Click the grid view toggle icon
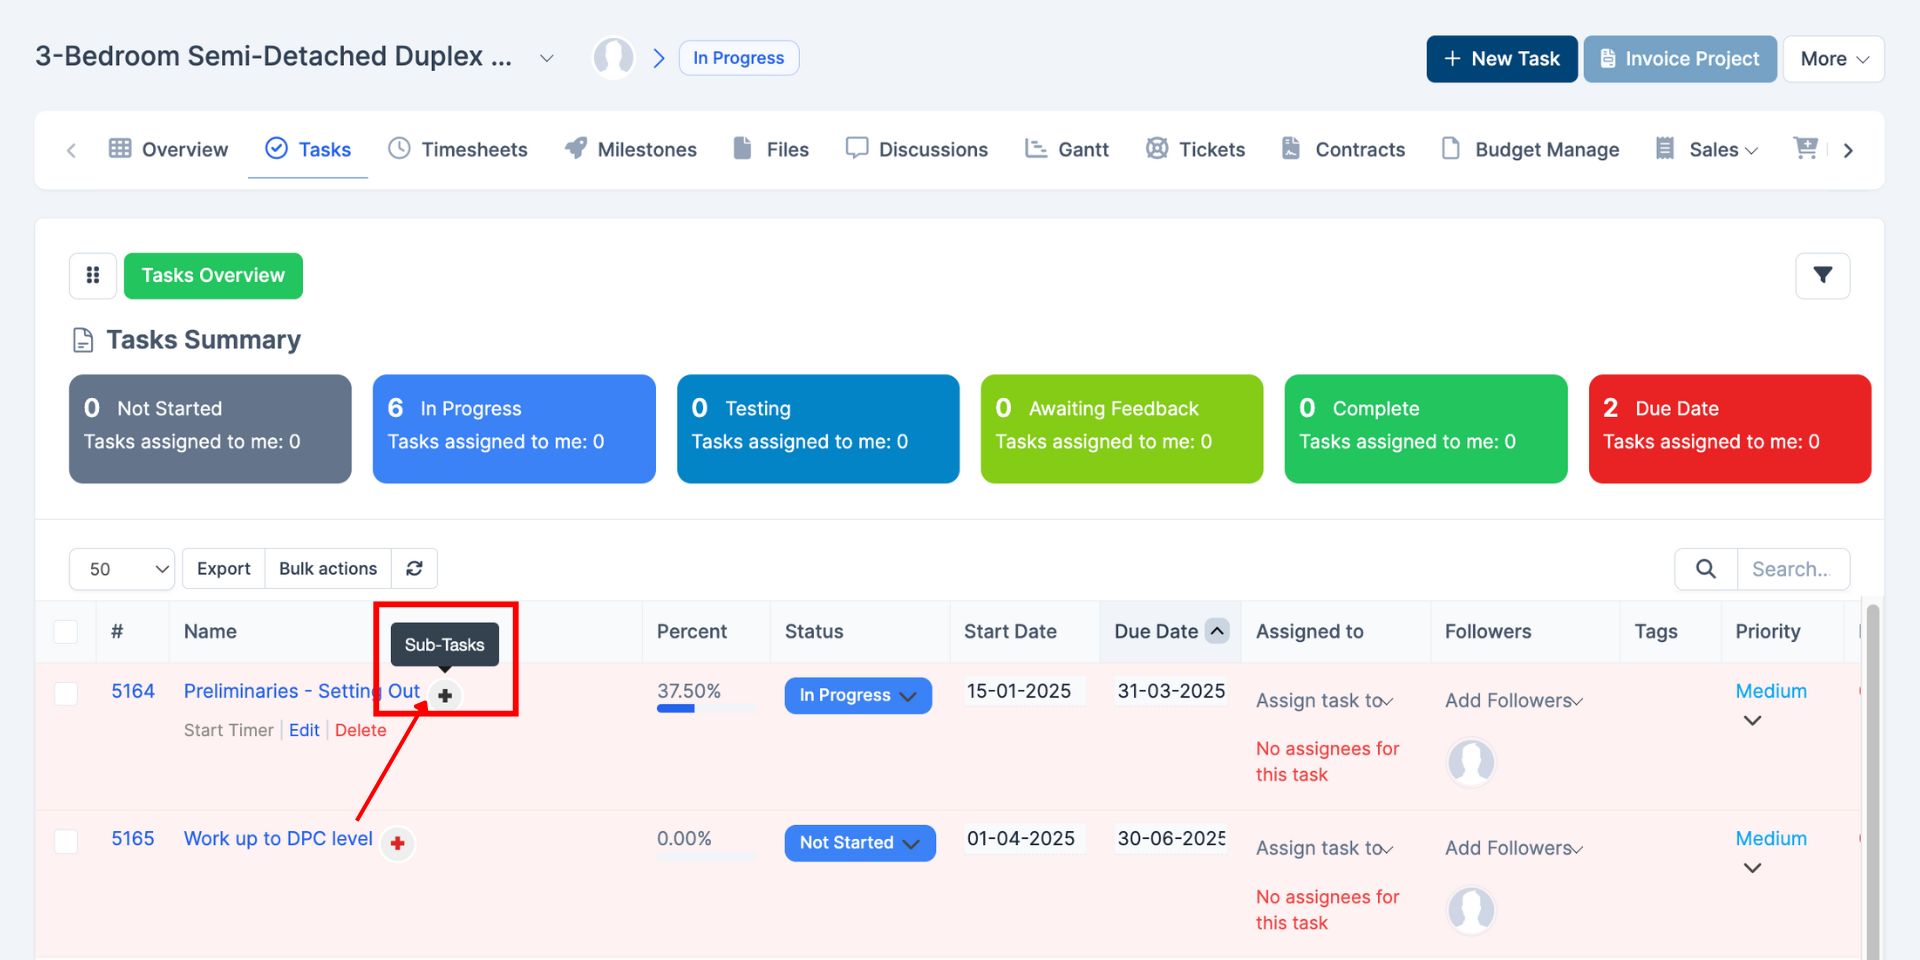 coord(93,275)
